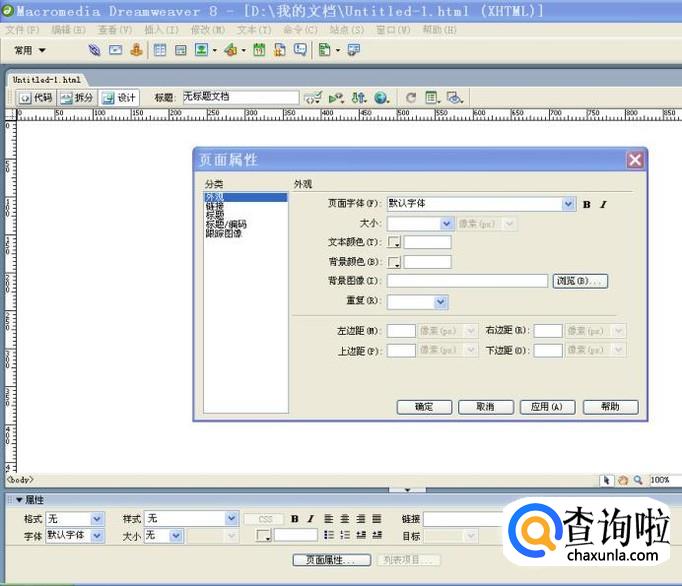This screenshot has width=682, height=586.
Task: Click italic I button in Page Properties dialog
Action: pyautogui.click(x=603, y=204)
